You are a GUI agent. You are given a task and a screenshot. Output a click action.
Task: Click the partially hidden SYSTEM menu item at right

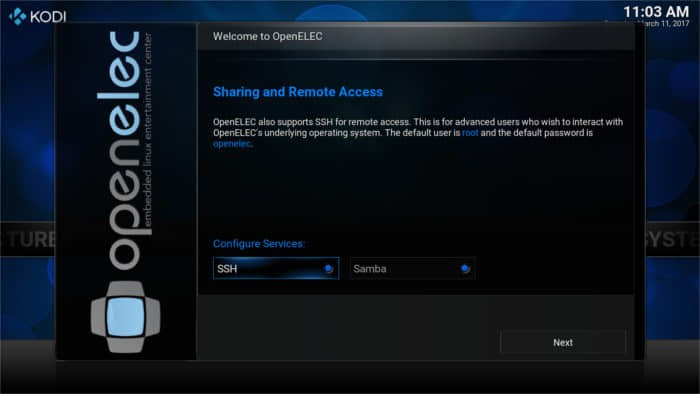click(x=672, y=239)
